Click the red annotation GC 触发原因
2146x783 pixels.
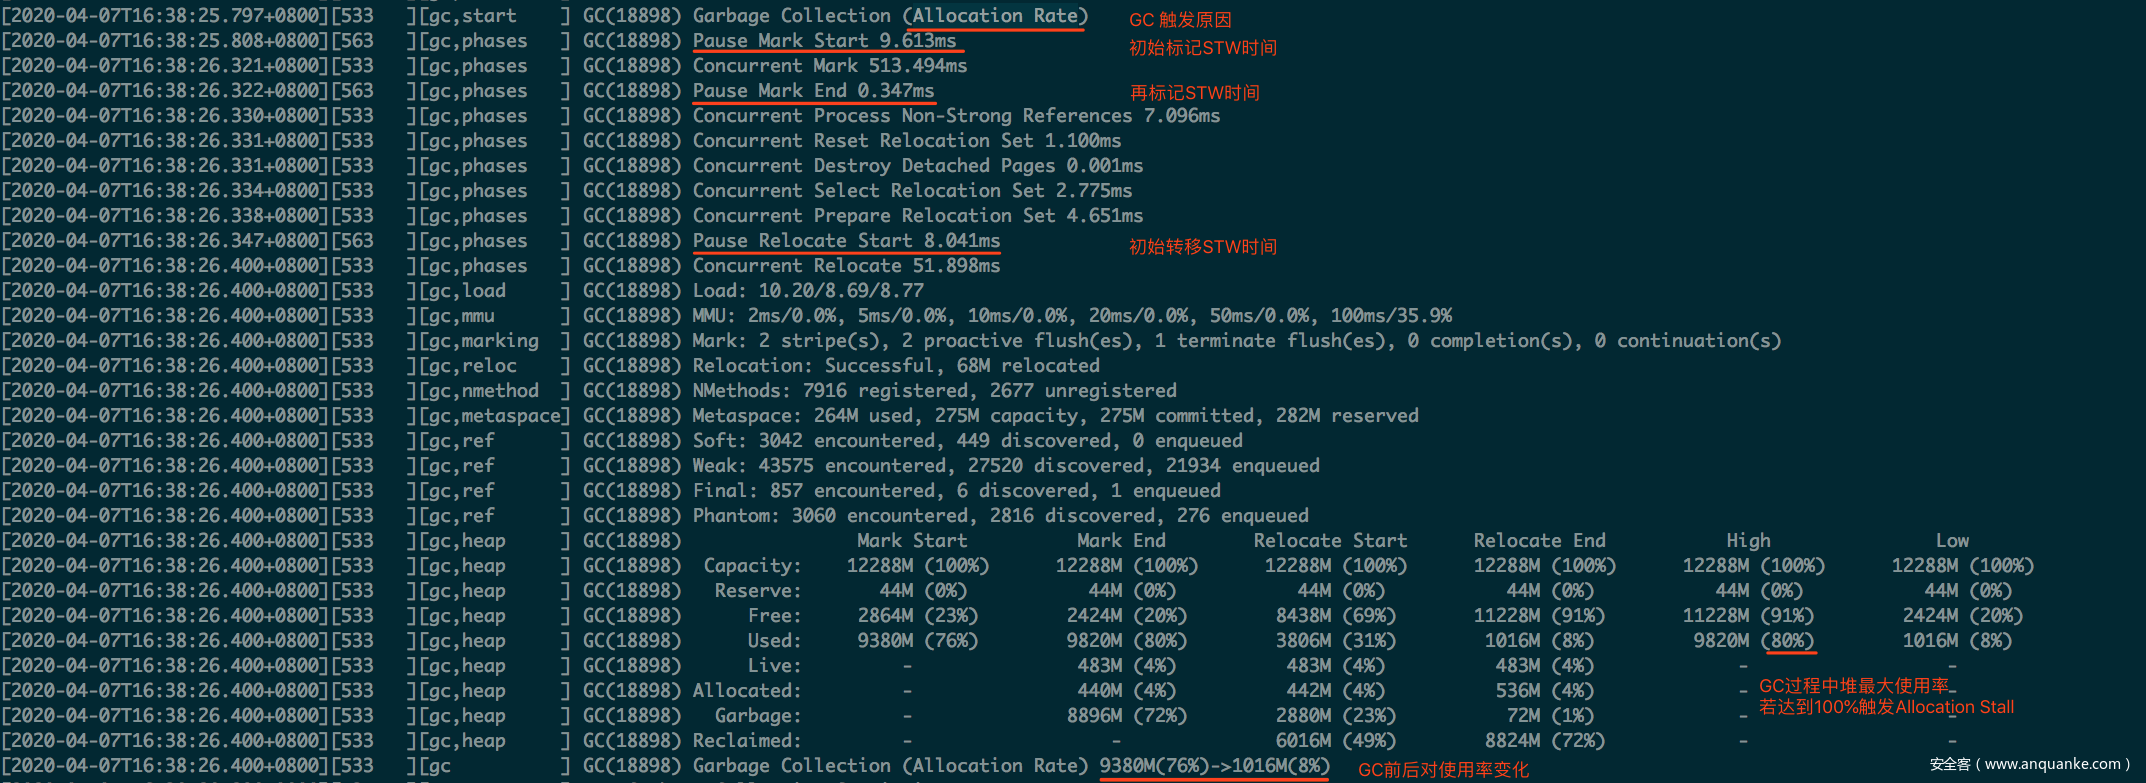click(1180, 20)
